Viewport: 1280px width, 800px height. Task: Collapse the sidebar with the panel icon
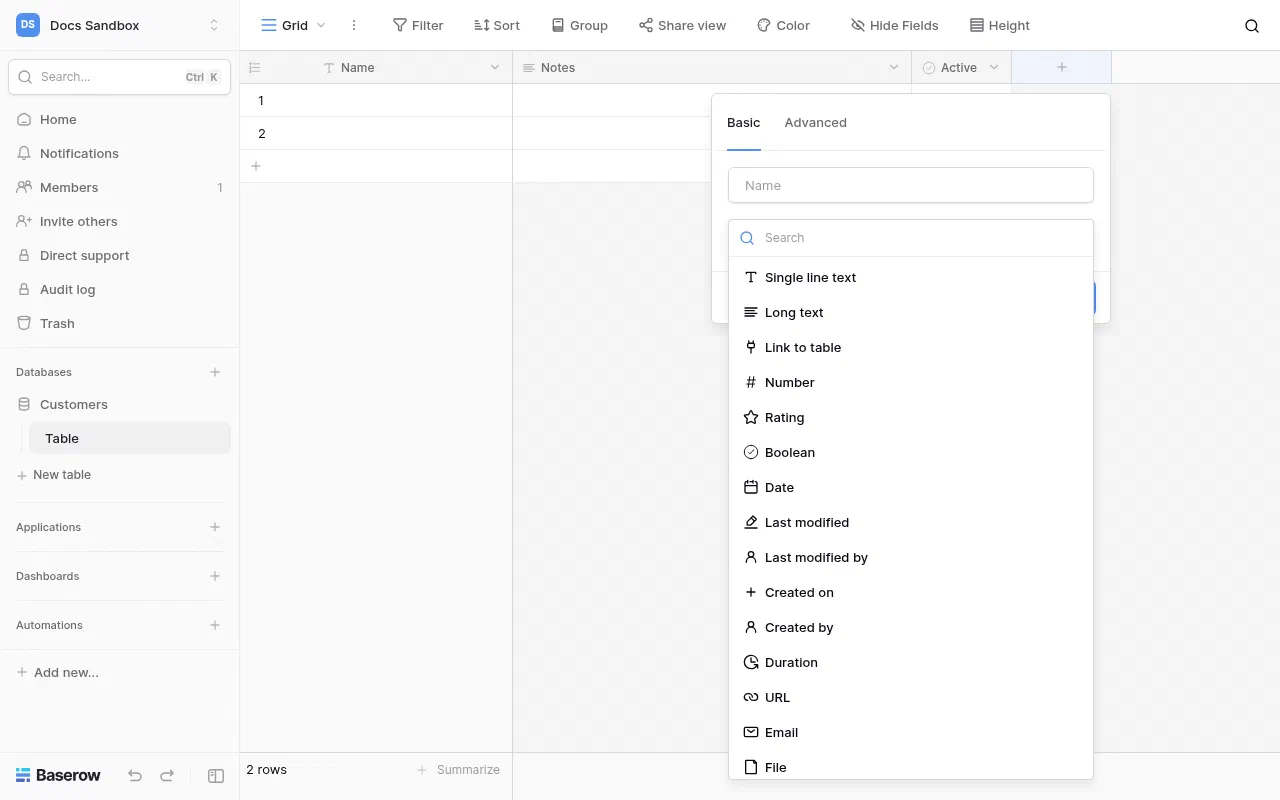[216, 775]
